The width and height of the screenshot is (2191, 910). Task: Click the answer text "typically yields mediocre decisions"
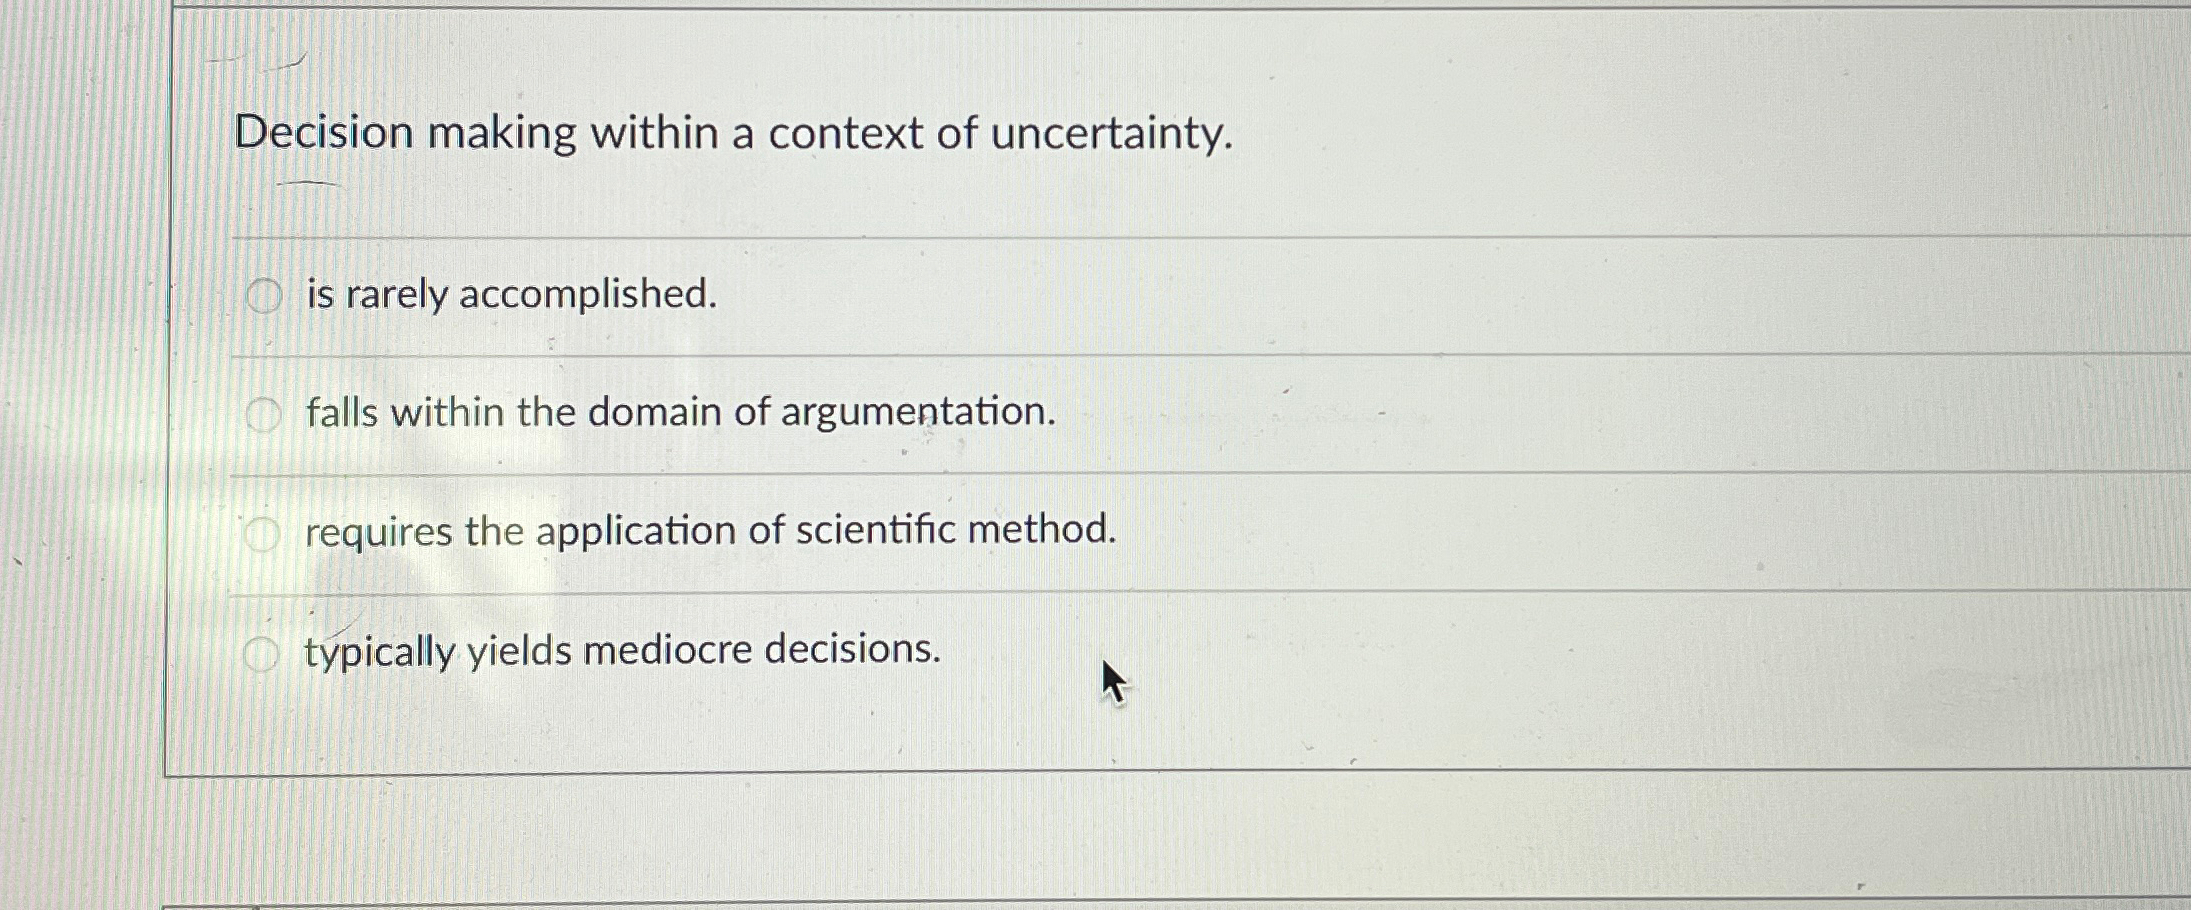[621, 651]
